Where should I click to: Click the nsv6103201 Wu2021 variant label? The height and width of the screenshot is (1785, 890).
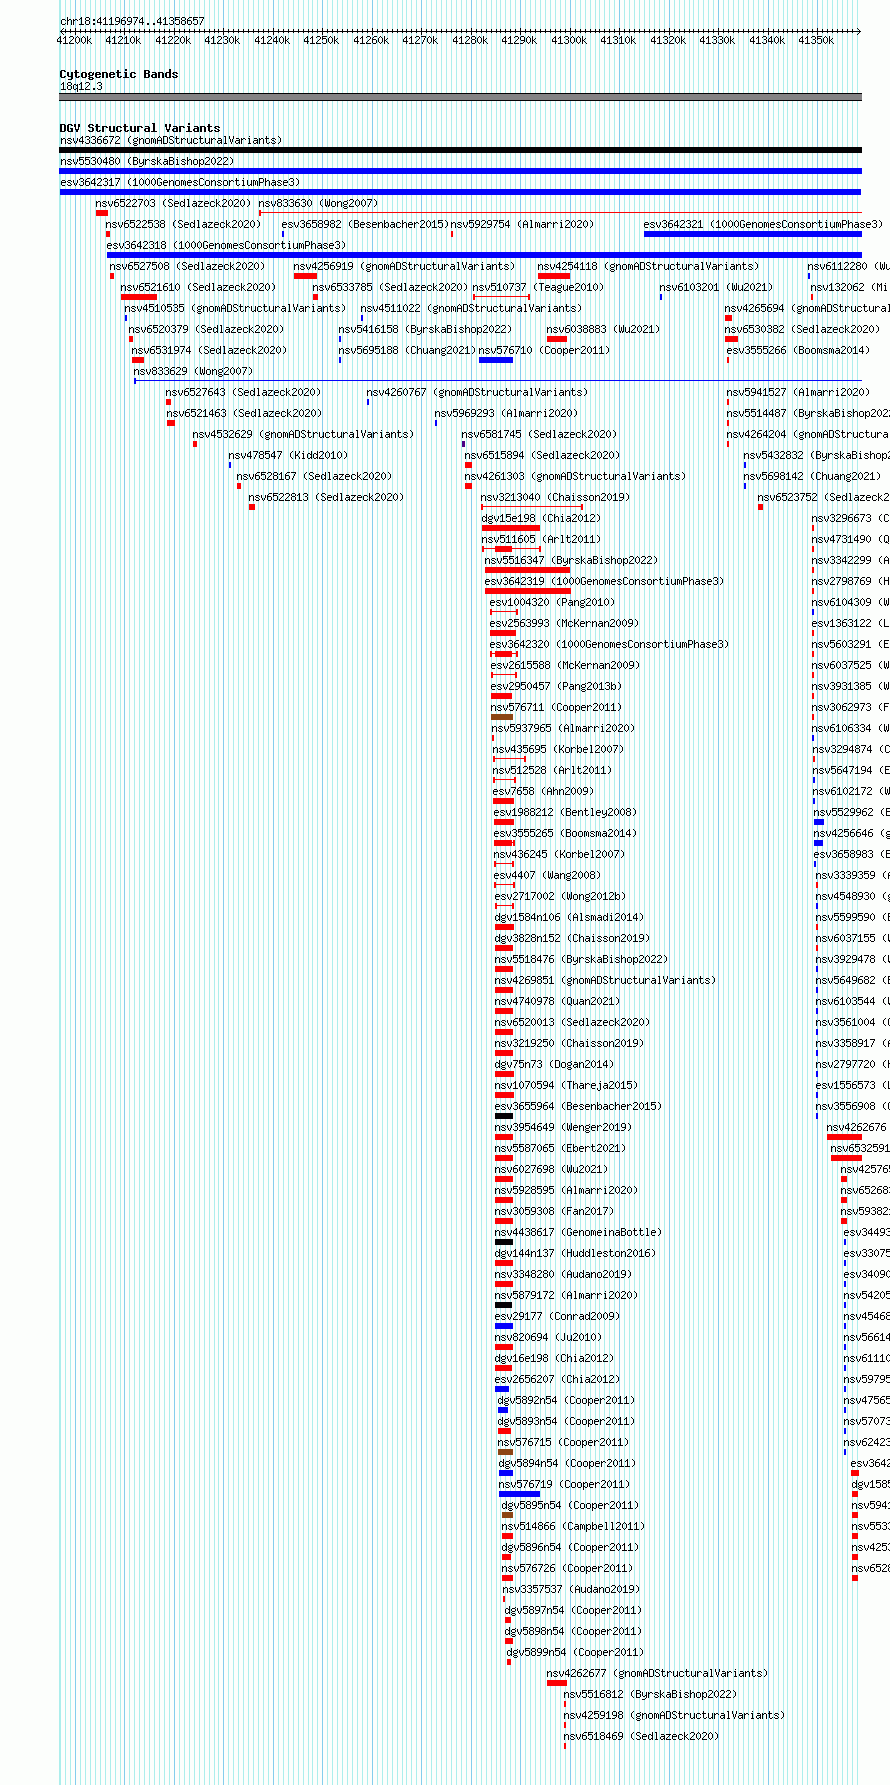click(716, 287)
